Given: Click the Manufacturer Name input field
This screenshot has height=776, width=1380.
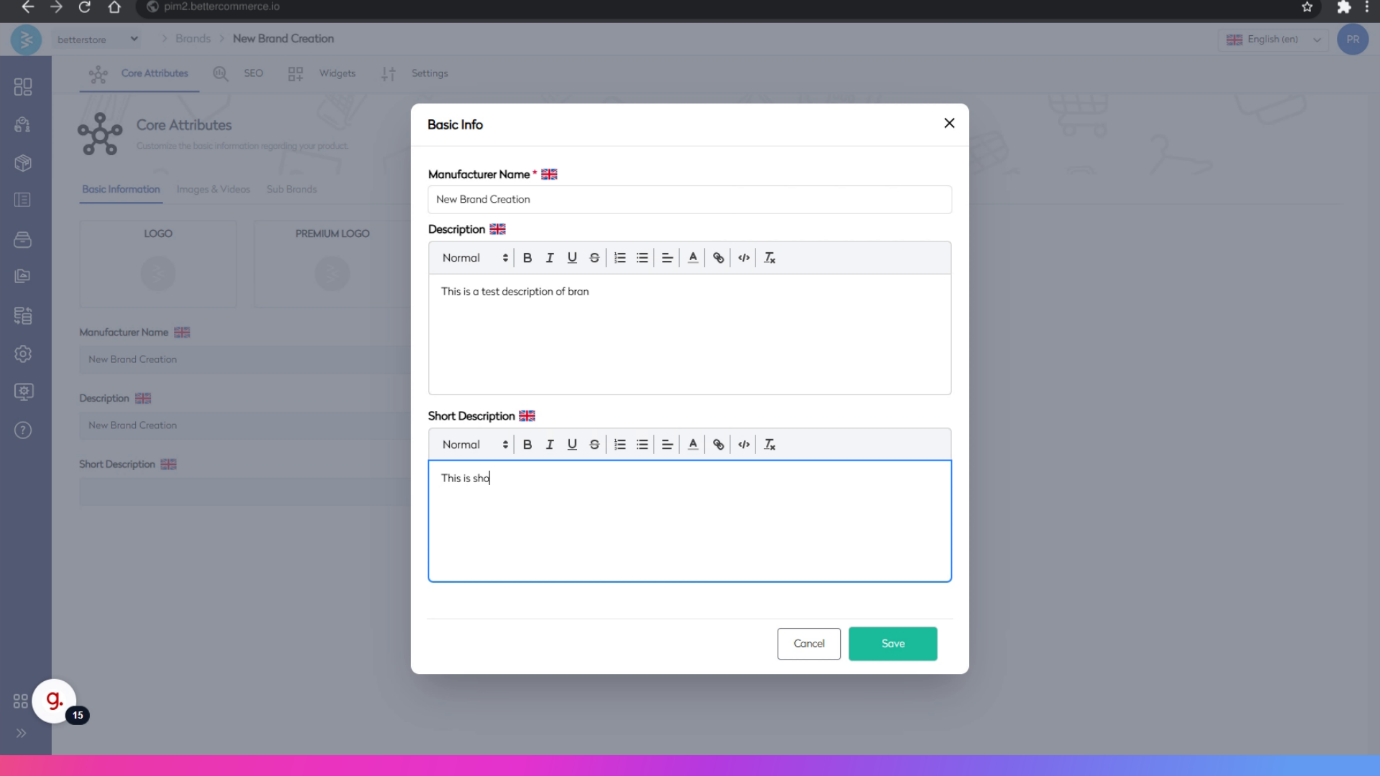Looking at the screenshot, I should click(689, 199).
